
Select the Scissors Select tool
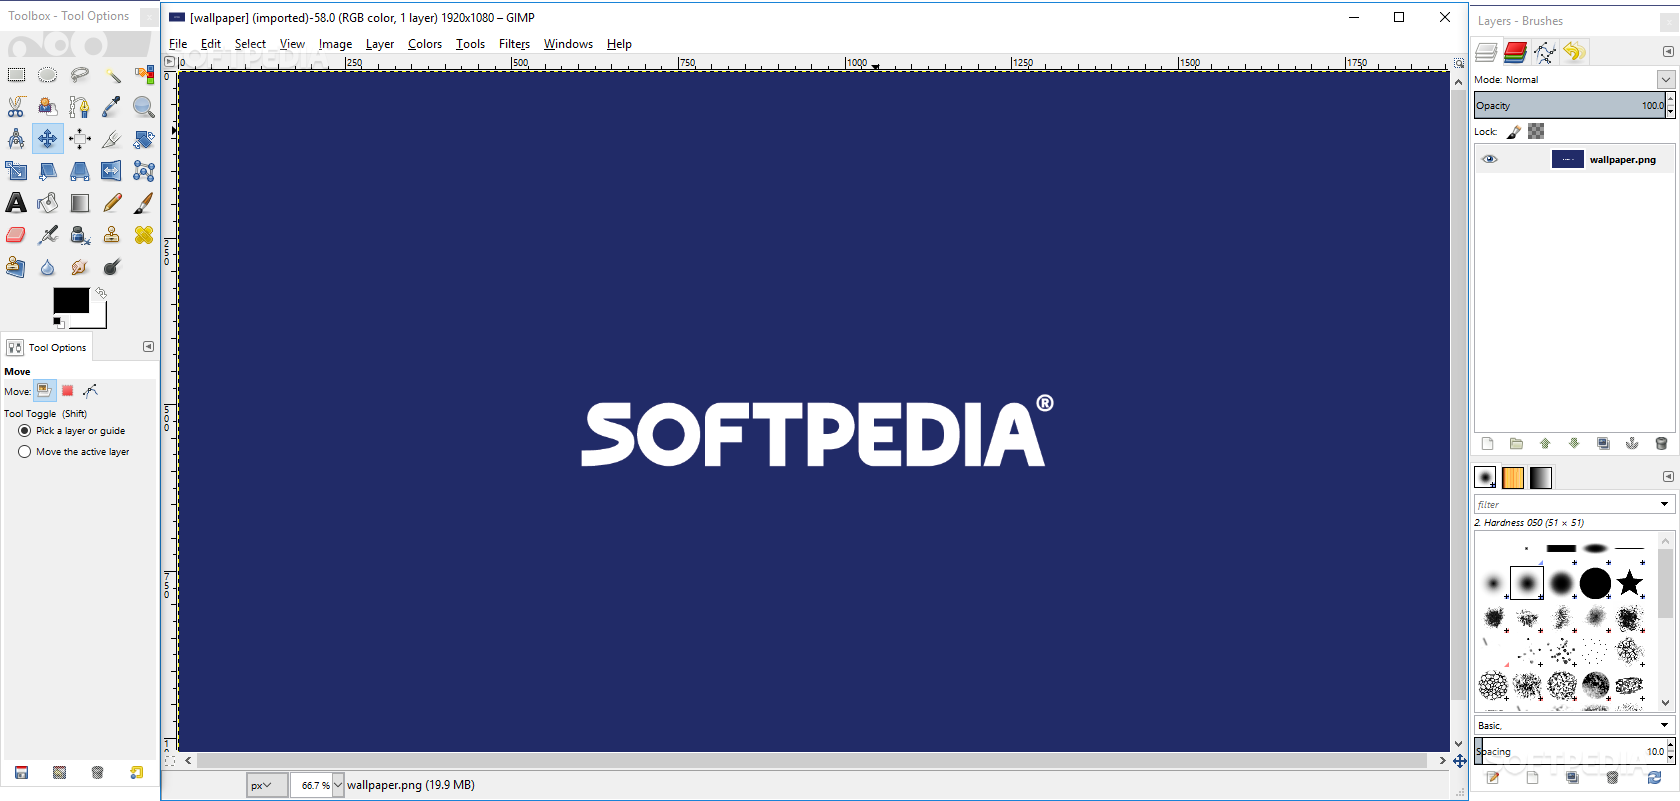click(x=16, y=107)
